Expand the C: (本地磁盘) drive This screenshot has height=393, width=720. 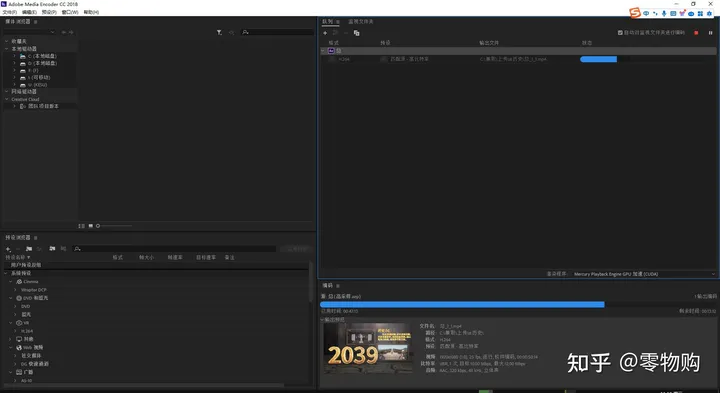pos(14,56)
